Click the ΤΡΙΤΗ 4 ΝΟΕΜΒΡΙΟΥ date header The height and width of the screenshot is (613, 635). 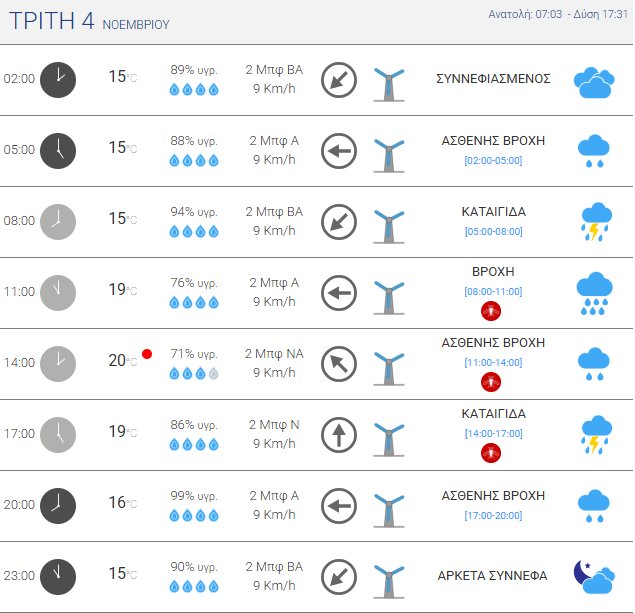89,21
